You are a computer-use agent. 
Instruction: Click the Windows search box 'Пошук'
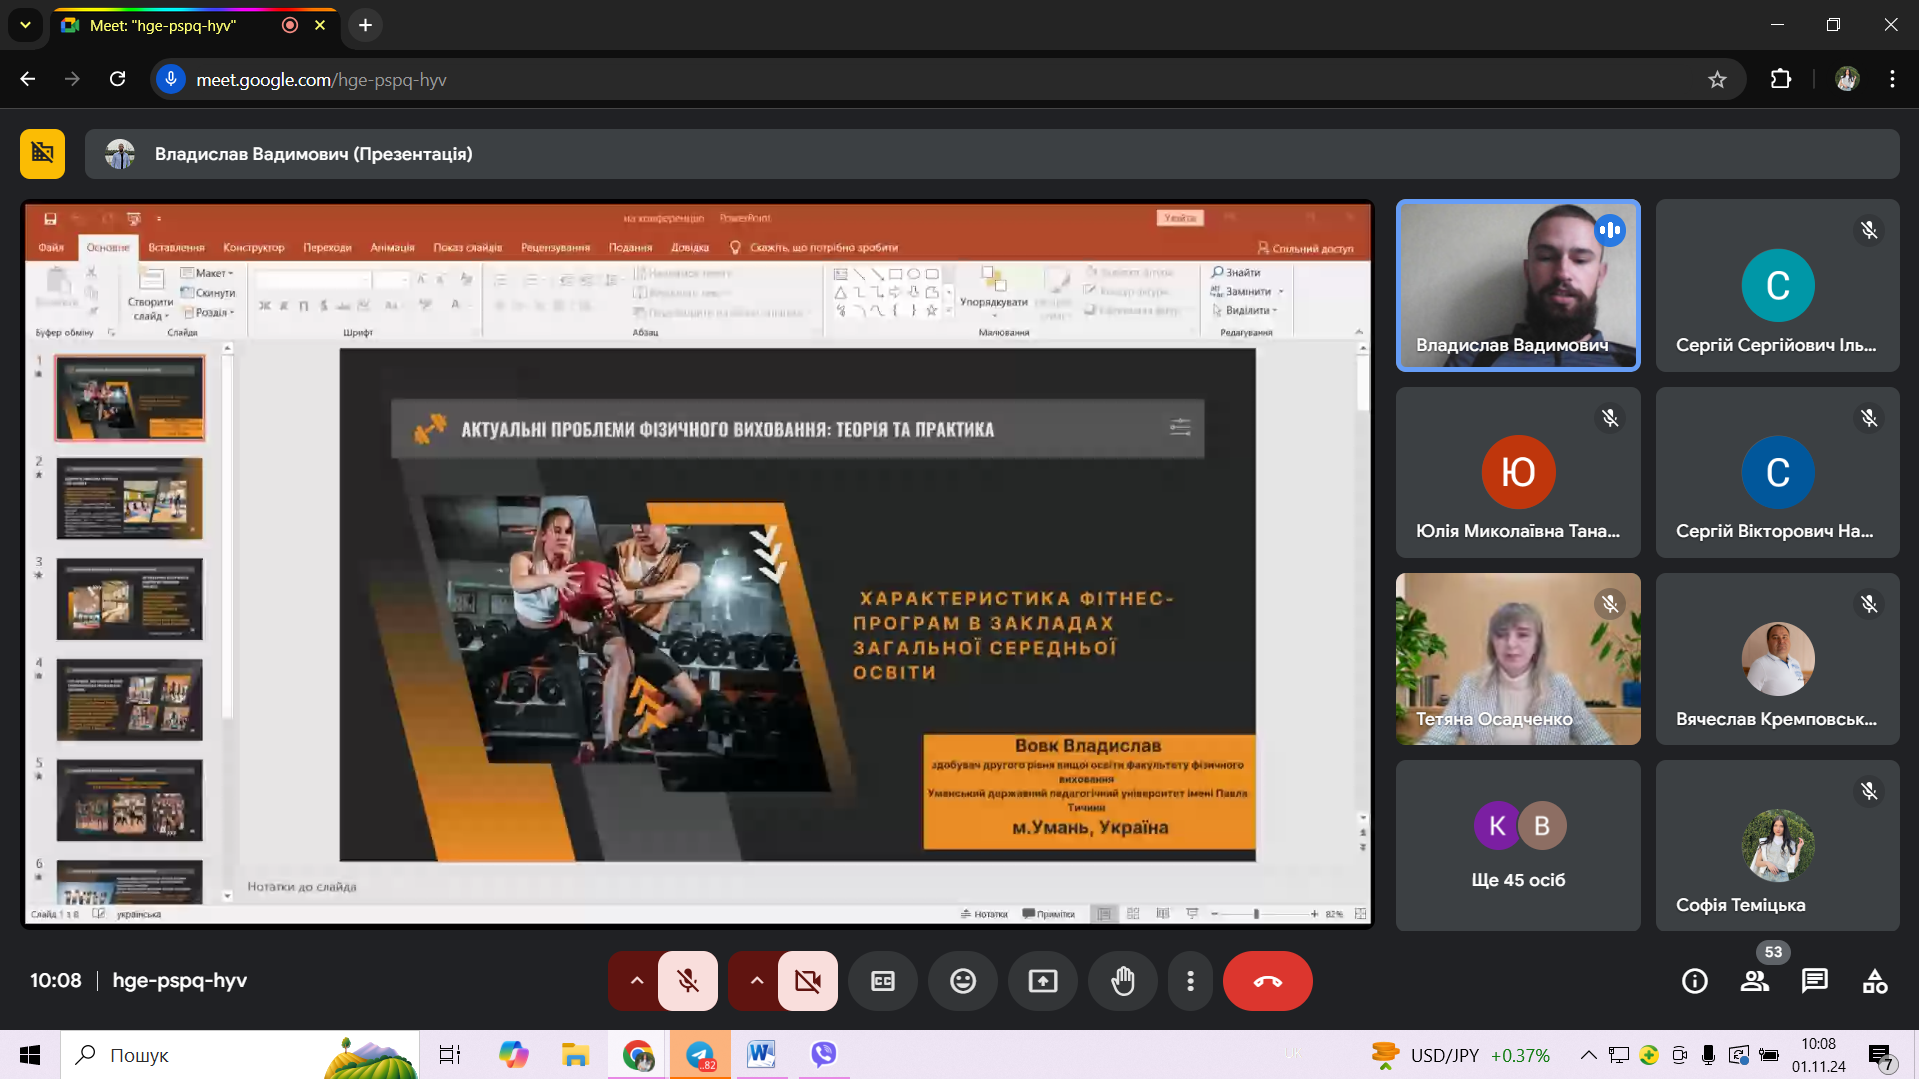click(x=240, y=1055)
